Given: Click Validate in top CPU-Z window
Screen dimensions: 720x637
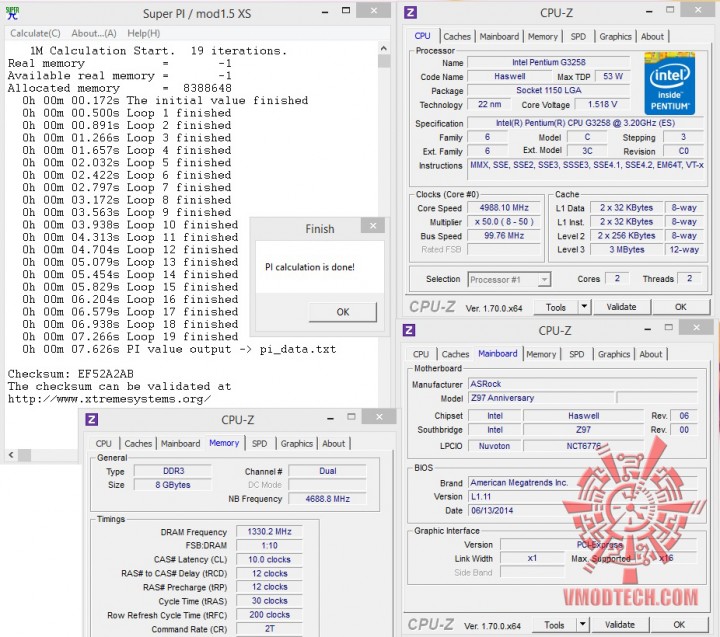Looking at the screenshot, I should [621, 307].
